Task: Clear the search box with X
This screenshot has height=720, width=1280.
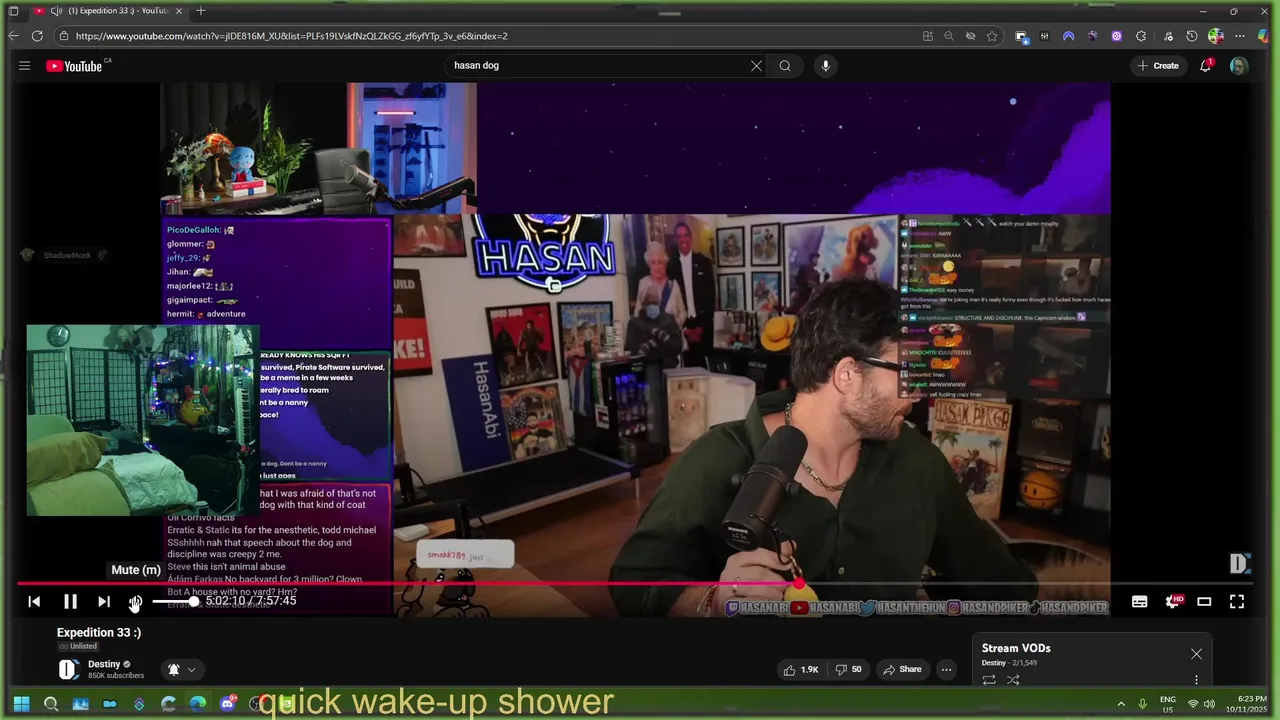Action: point(756,66)
